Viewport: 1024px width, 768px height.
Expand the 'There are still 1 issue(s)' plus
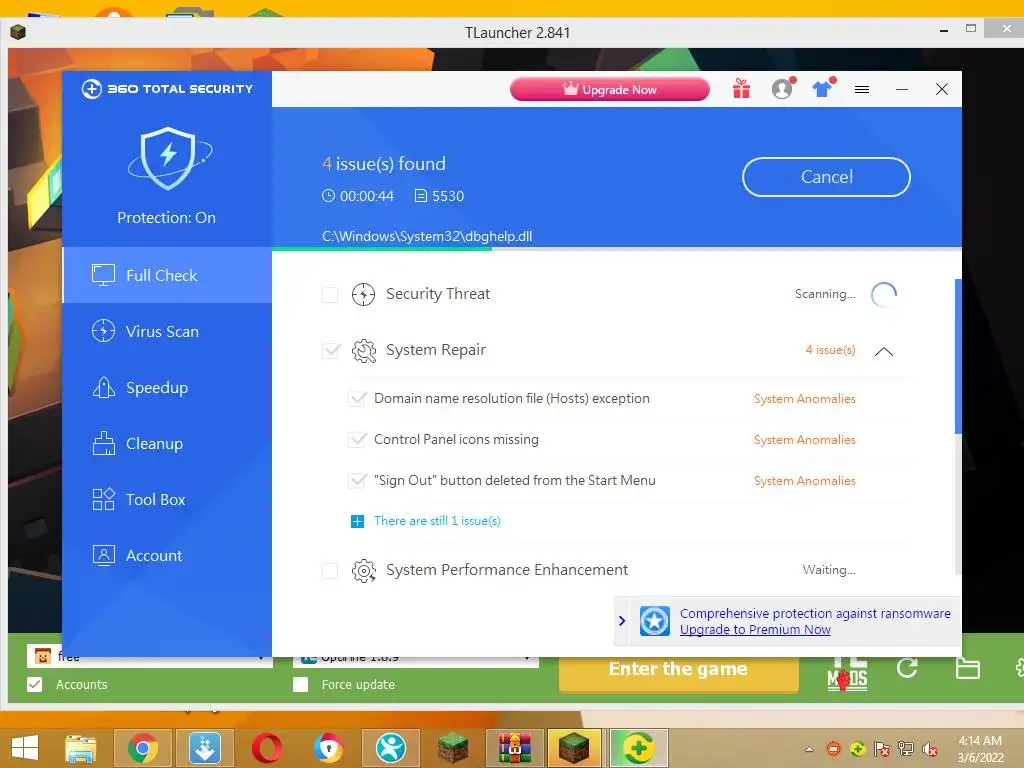click(x=357, y=521)
